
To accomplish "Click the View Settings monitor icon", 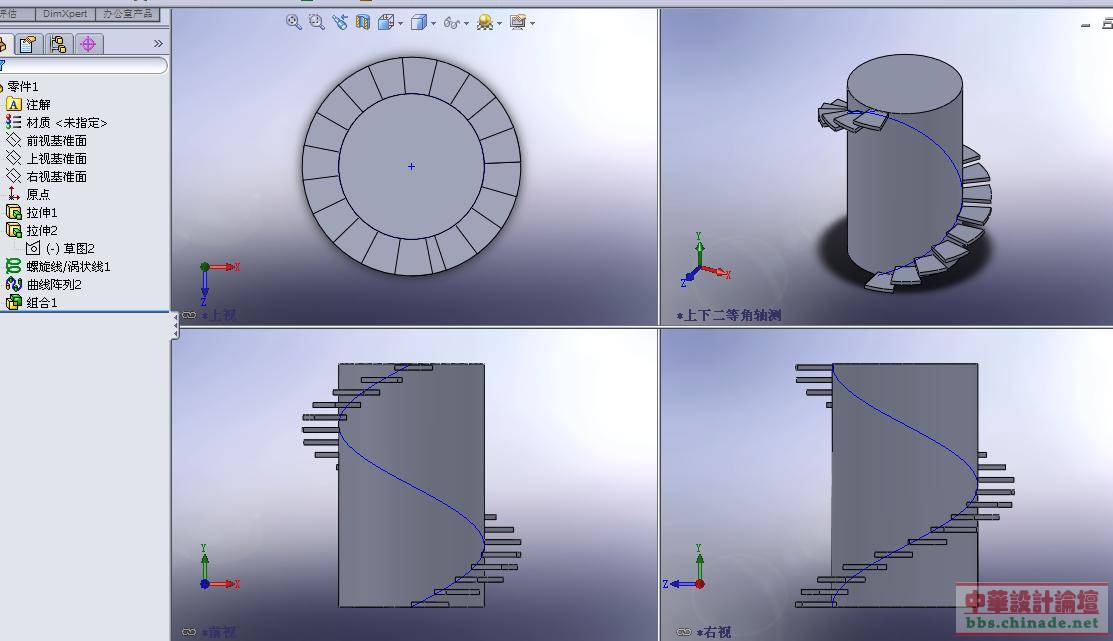I will (x=517, y=22).
